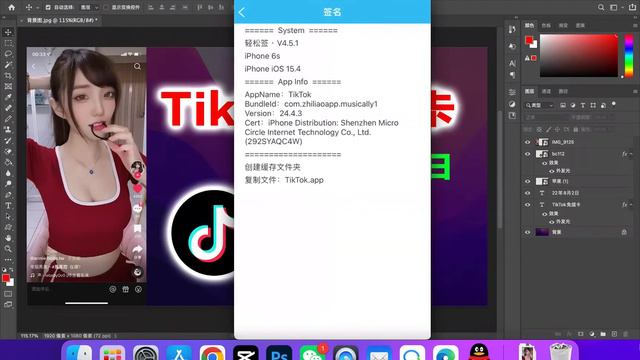Image resolution: width=640 pixels, height=360 pixels.
Task: Select the Magic Wand tool
Action: pyautogui.click(x=8, y=64)
